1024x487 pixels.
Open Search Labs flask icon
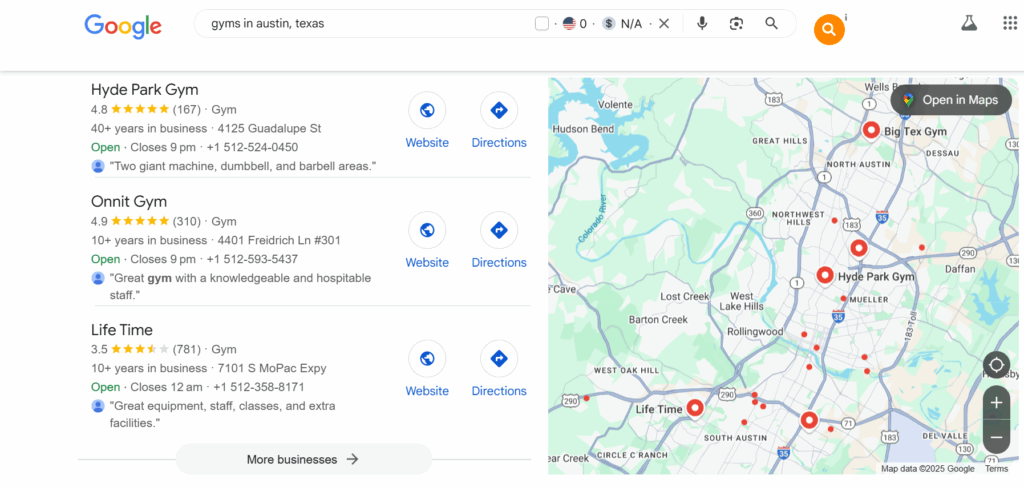[x=969, y=24]
